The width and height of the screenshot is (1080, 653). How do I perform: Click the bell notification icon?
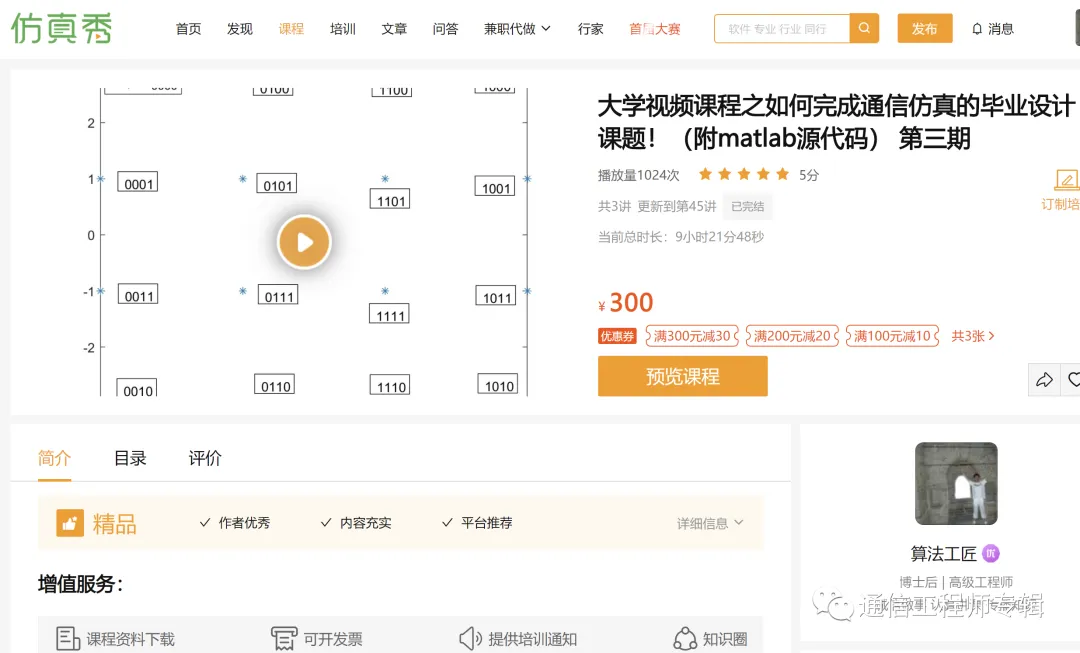pyautogui.click(x=977, y=29)
